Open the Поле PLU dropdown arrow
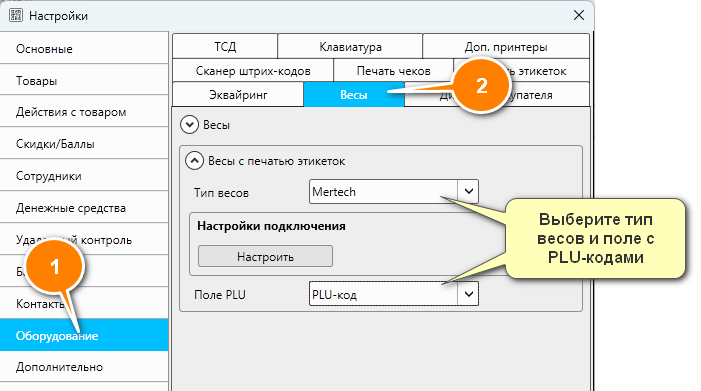701x391 pixels. 468,294
